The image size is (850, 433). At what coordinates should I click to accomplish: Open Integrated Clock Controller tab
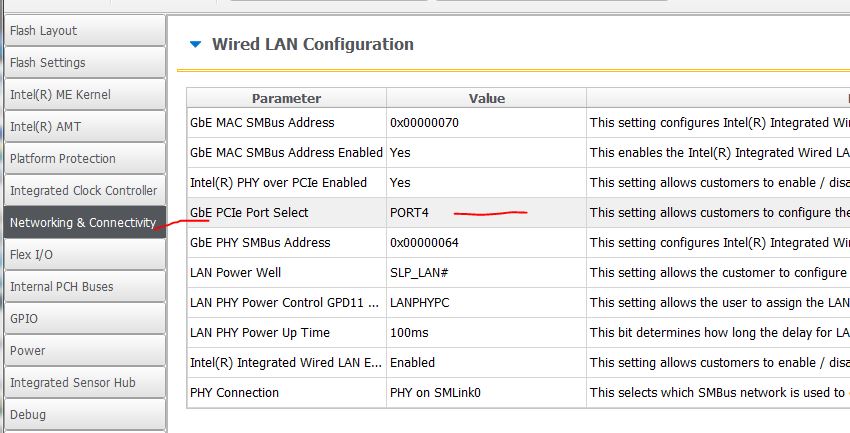click(82, 190)
